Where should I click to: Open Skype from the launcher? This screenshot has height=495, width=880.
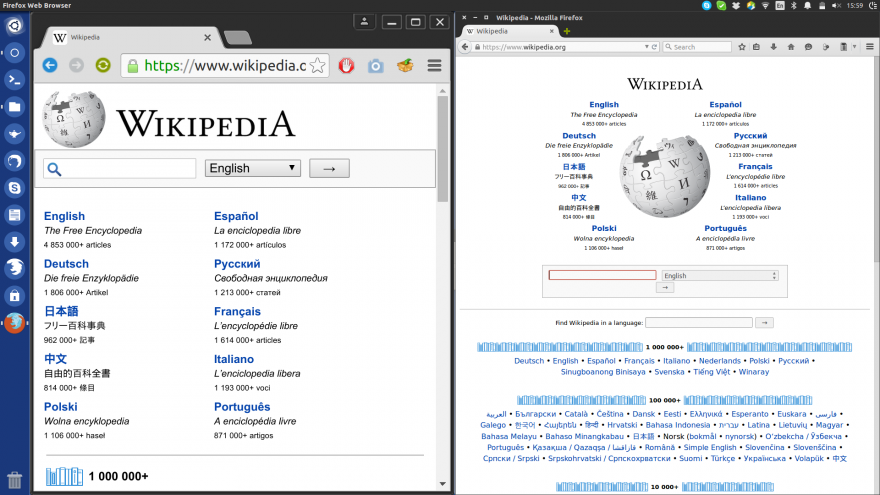[15, 187]
